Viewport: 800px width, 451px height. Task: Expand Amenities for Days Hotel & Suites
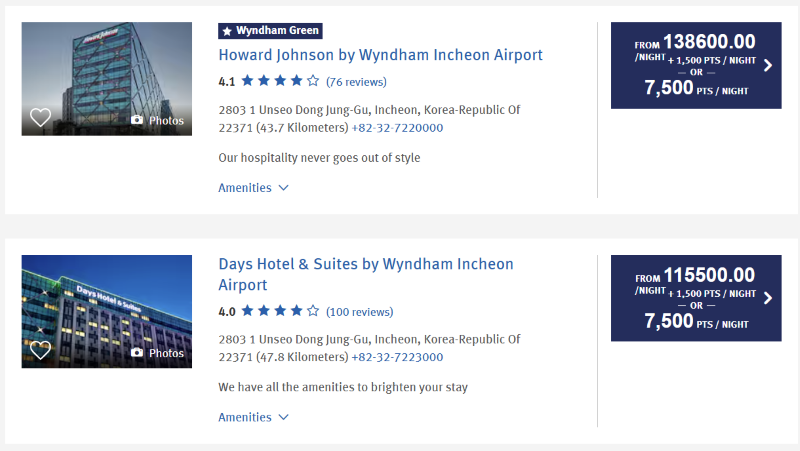(253, 418)
